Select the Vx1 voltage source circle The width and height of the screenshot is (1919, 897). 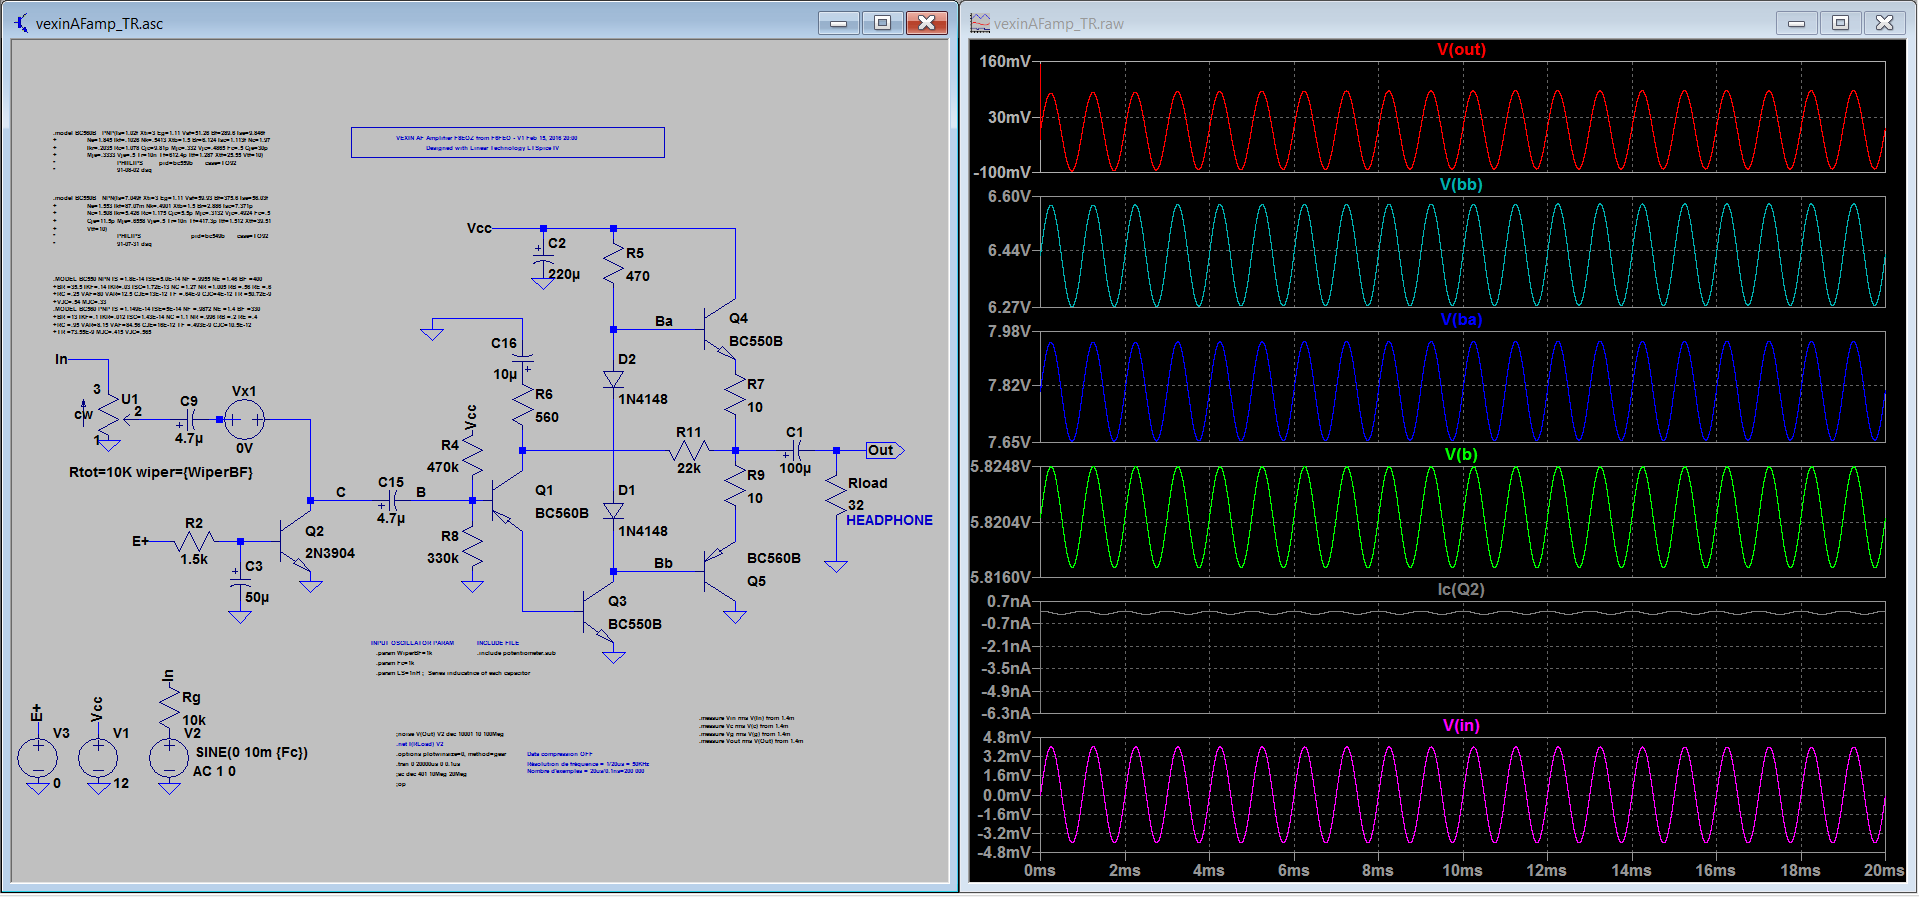point(244,420)
